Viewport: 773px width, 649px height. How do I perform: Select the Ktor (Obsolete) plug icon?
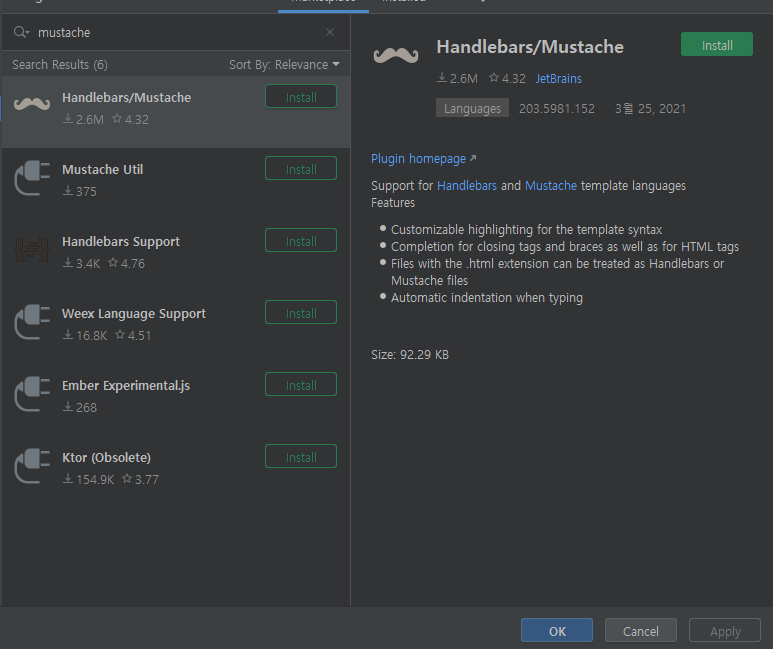click(32, 466)
